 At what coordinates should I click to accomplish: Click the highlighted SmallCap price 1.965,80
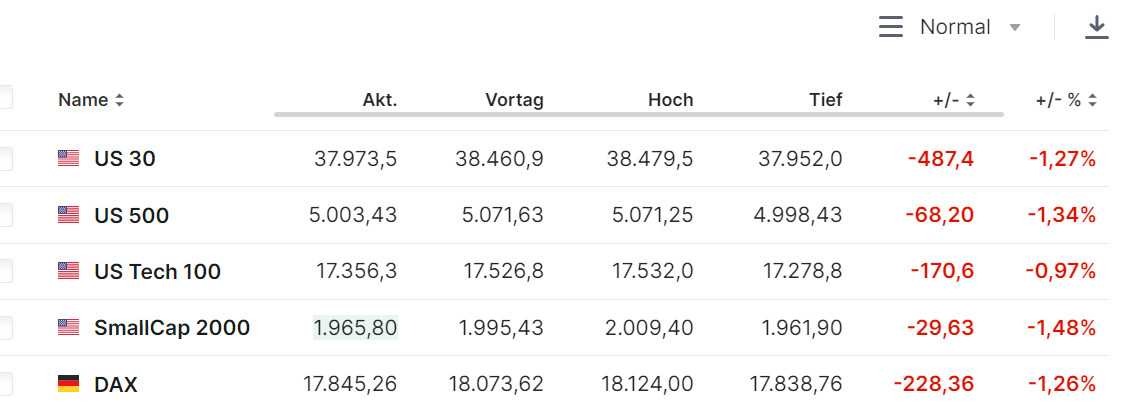pyautogui.click(x=356, y=327)
